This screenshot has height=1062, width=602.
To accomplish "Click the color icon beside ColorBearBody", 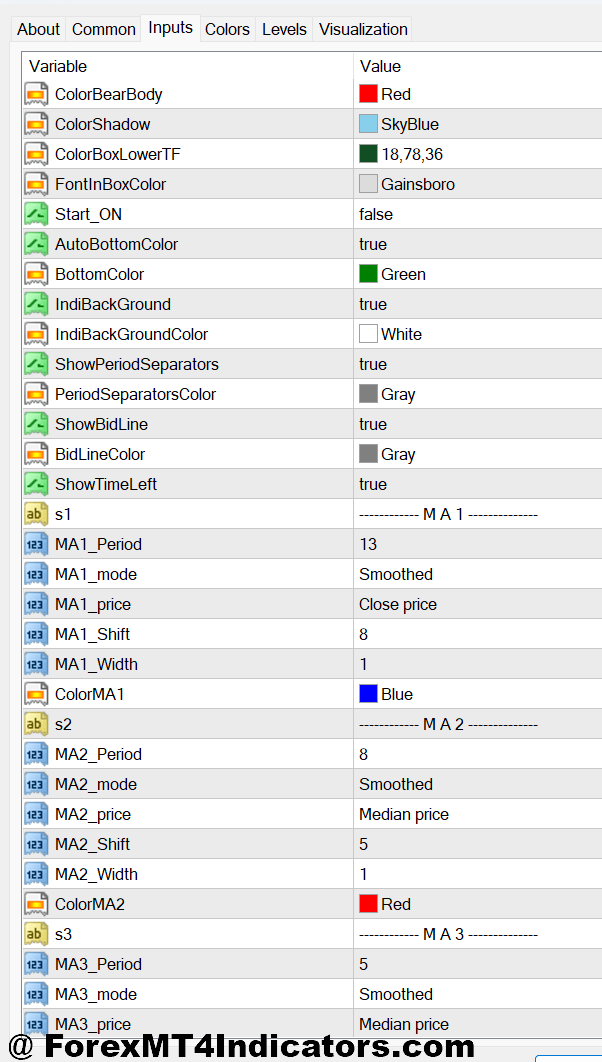I will tap(37, 94).
